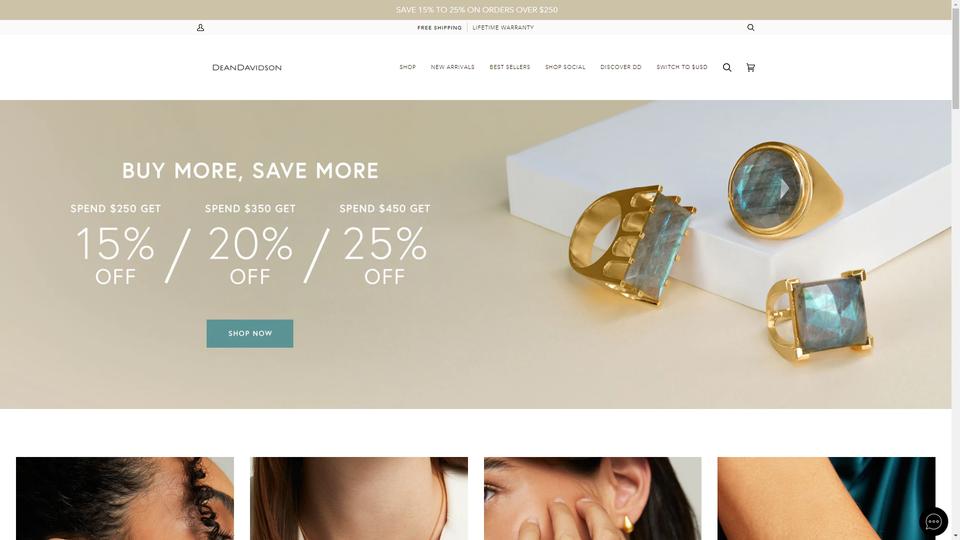Click the page vertical scrollbar
The height and width of the screenshot is (540, 960).
956,270
